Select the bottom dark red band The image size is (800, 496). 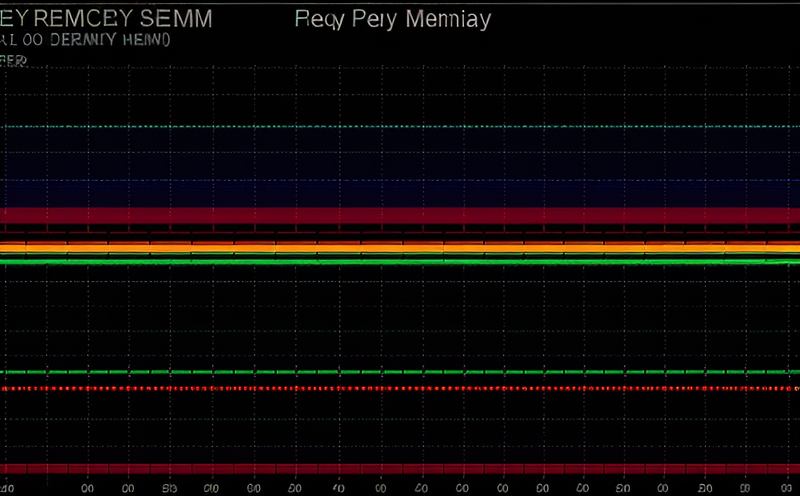pyautogui.click(x=400, y=469)
